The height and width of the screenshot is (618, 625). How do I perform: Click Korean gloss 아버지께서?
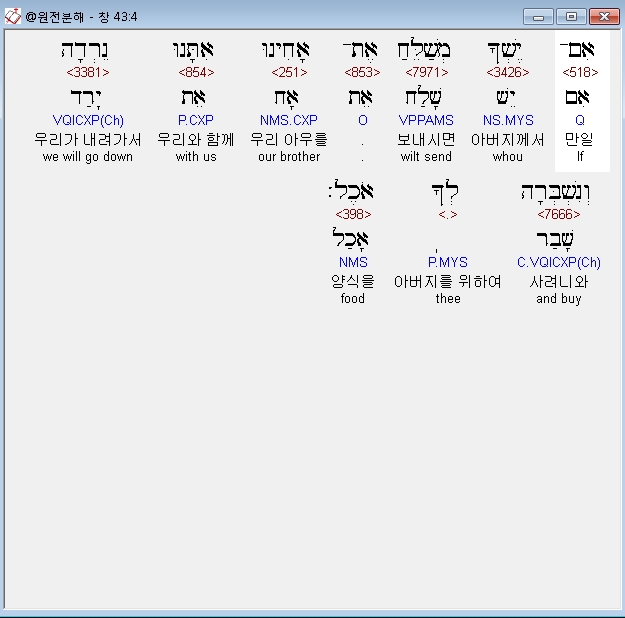tap(508, 140)
